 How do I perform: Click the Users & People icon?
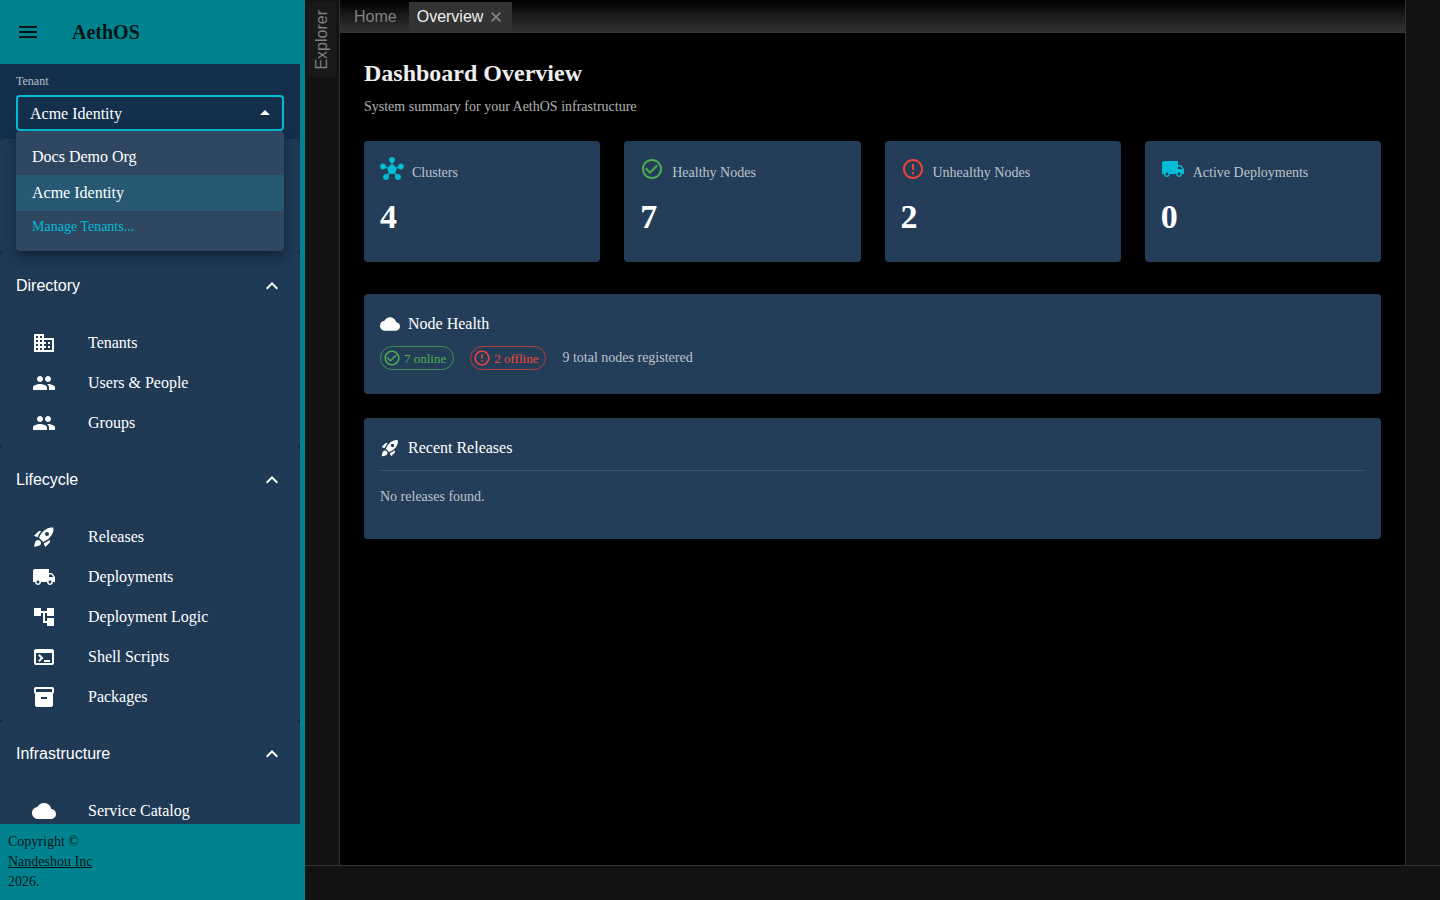click(44, 383)
